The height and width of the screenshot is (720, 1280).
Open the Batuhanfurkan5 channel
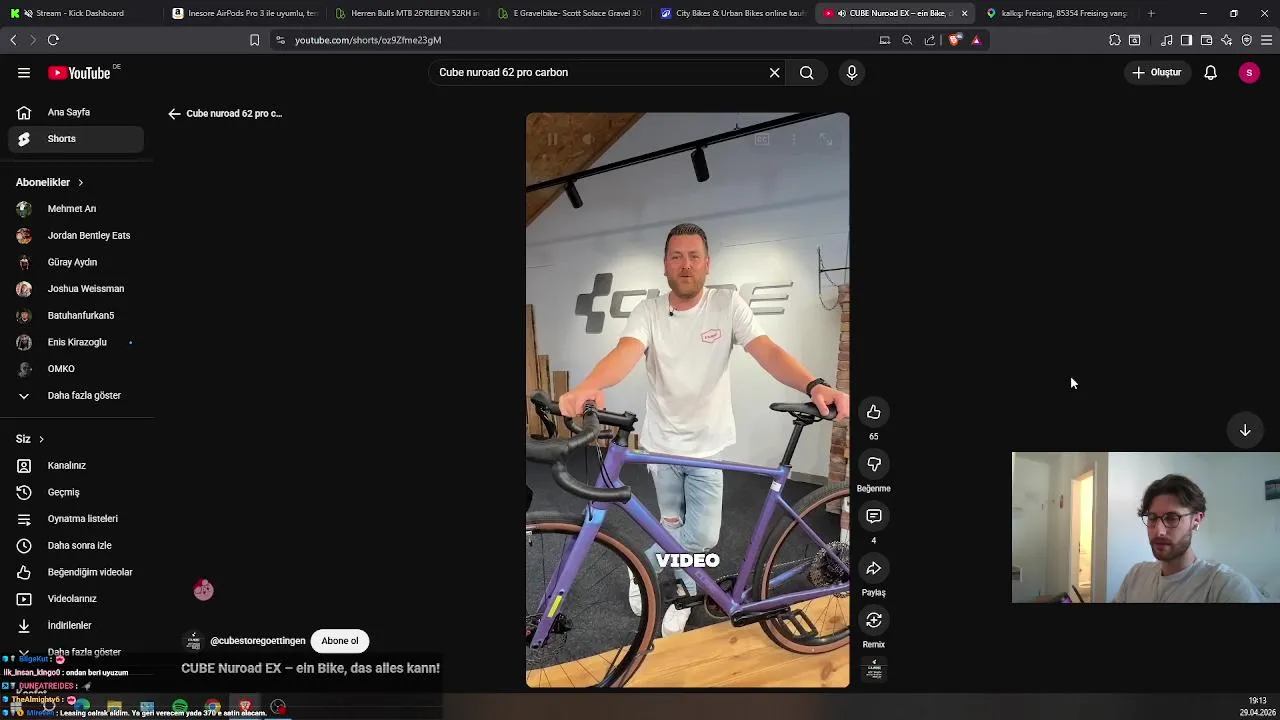tap(76, 315)
